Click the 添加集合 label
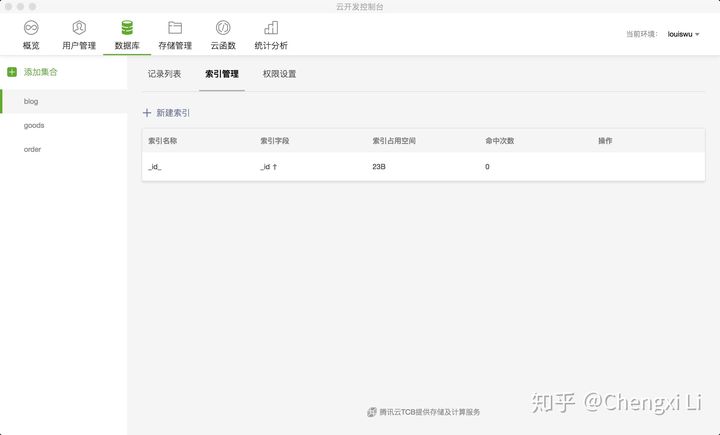 tap(41, 72)
